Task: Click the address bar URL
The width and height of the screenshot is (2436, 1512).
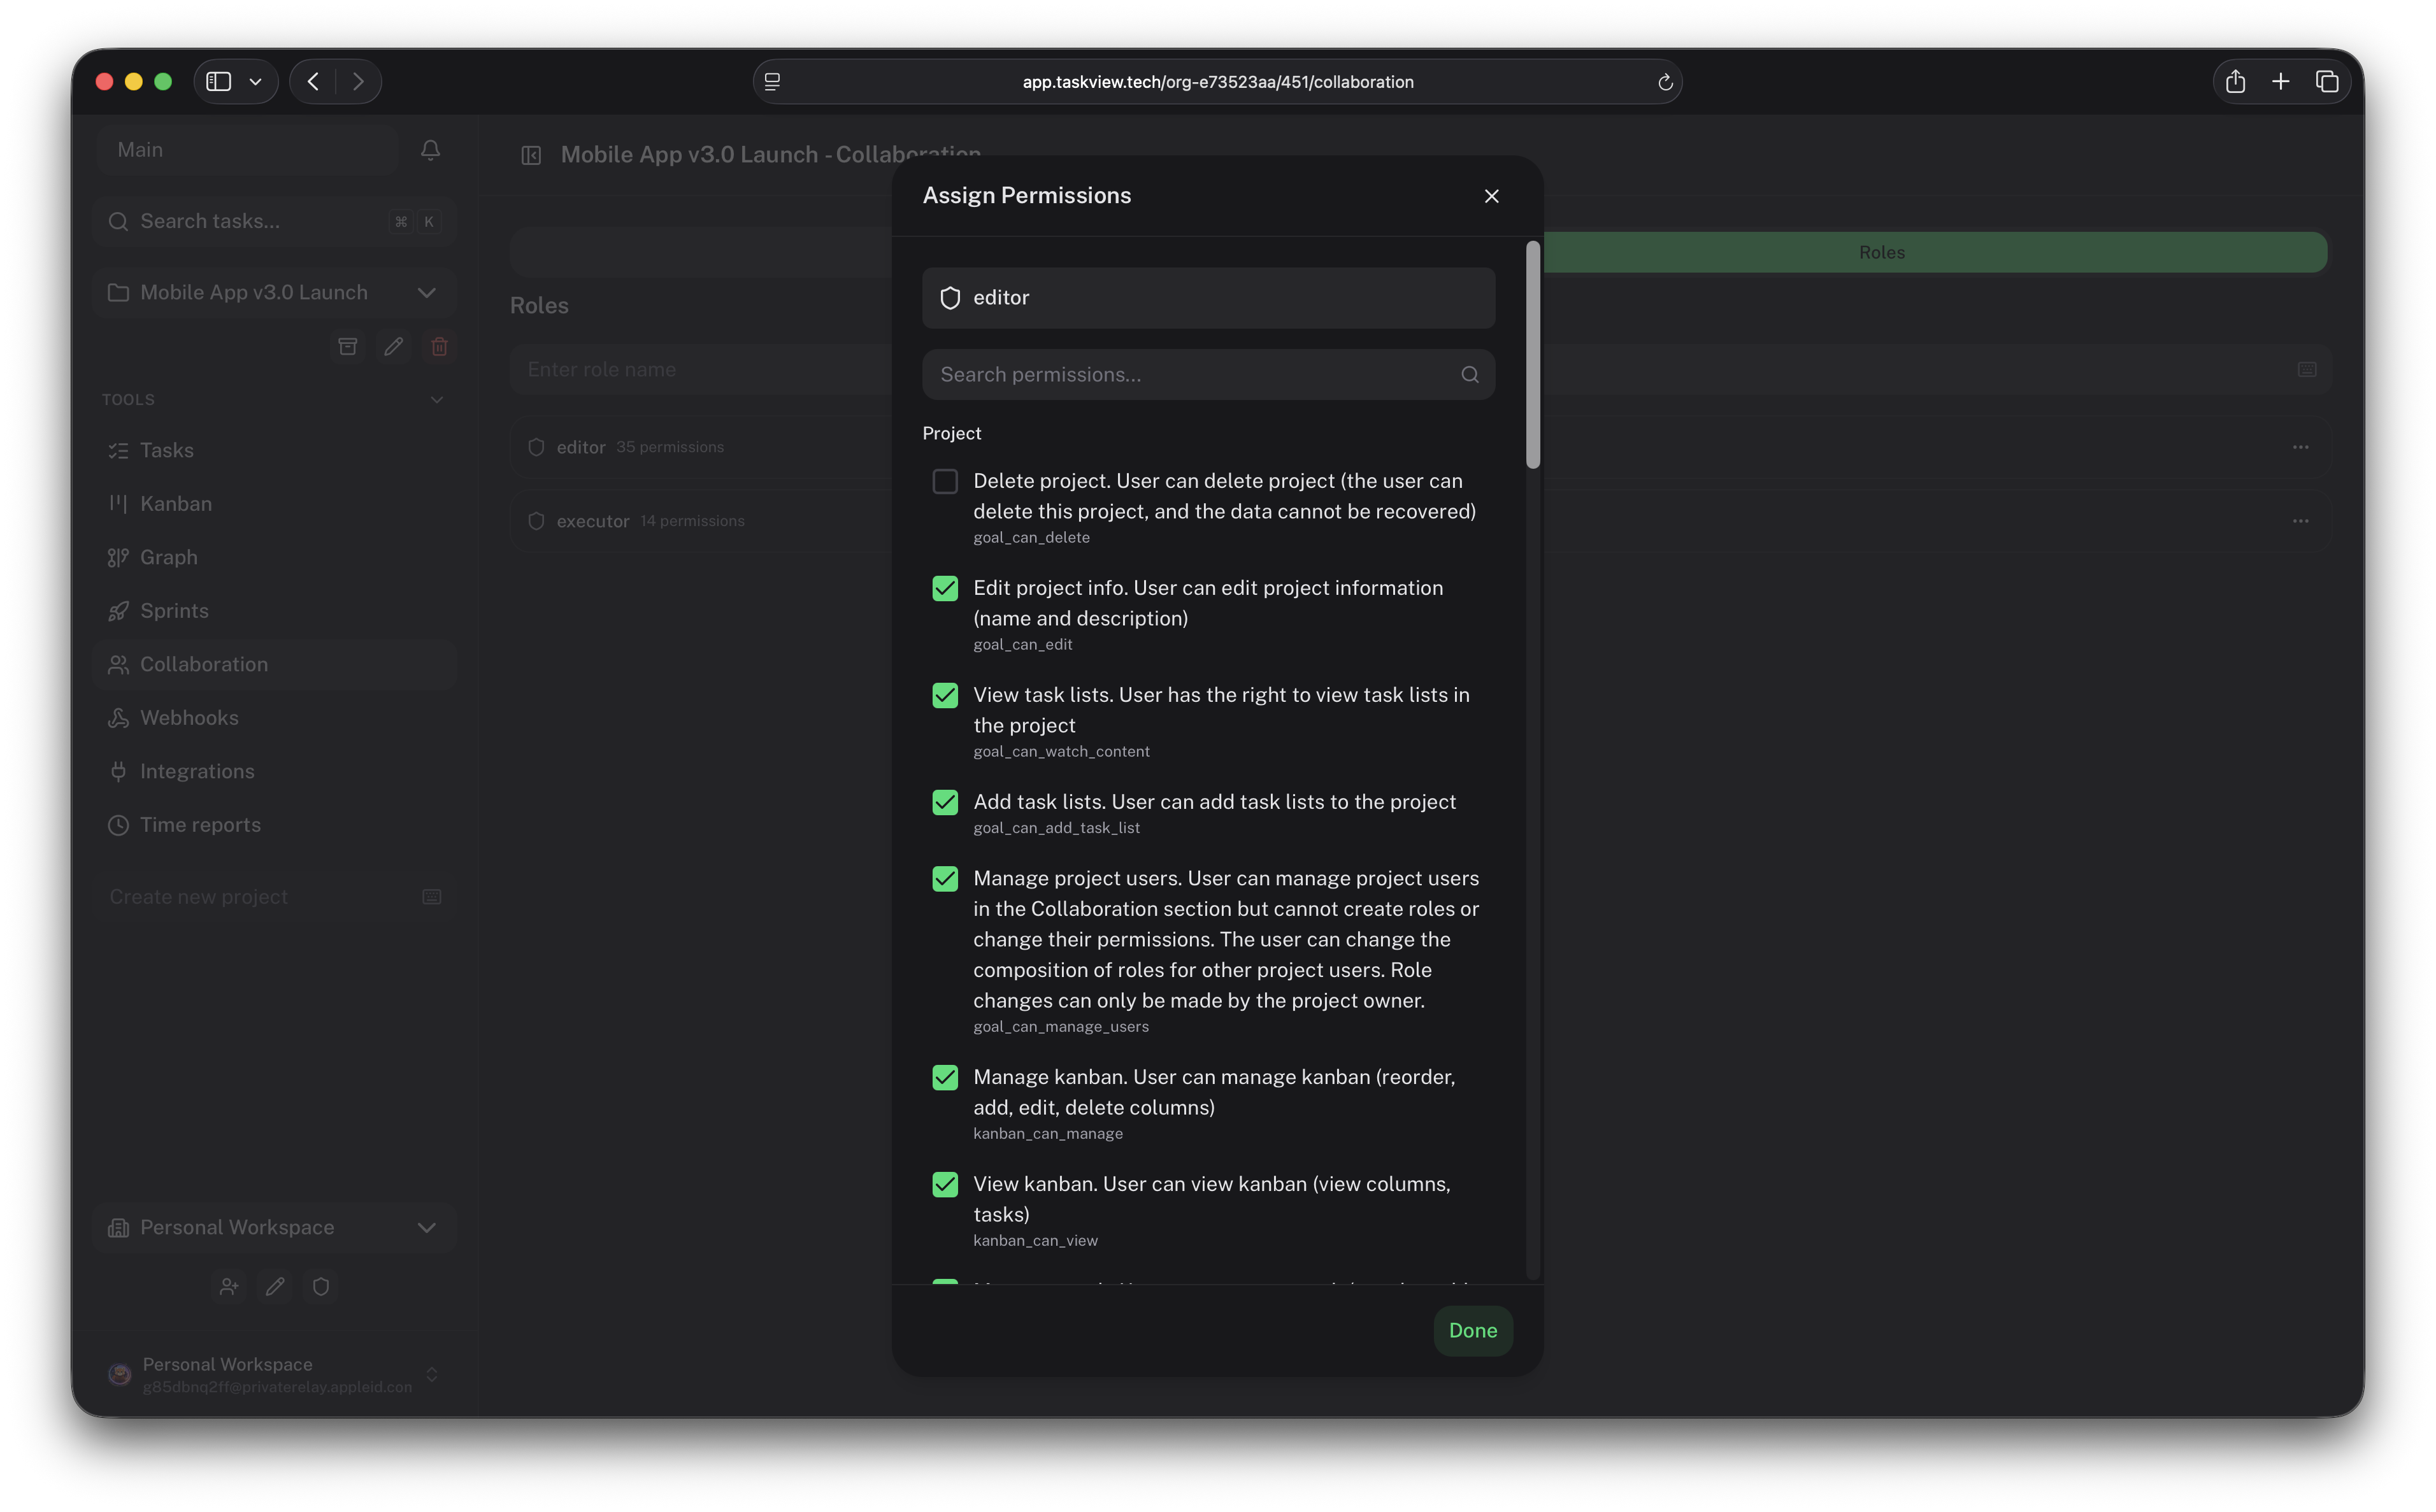Action: tap(1217, 82)
